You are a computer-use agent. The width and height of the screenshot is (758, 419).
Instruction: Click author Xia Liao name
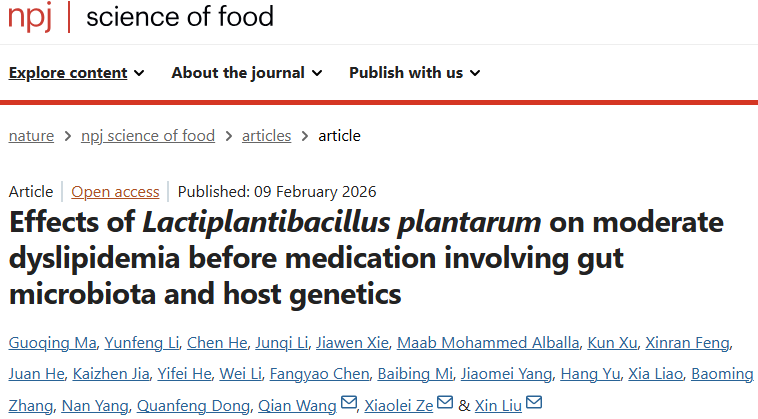(653, 374)
